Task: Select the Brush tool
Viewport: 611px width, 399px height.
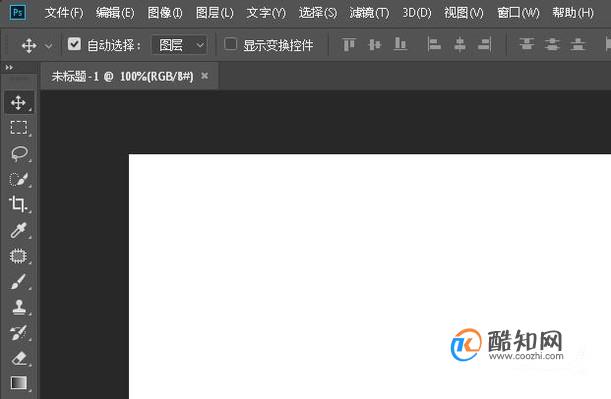Action: tap(18, 282)
